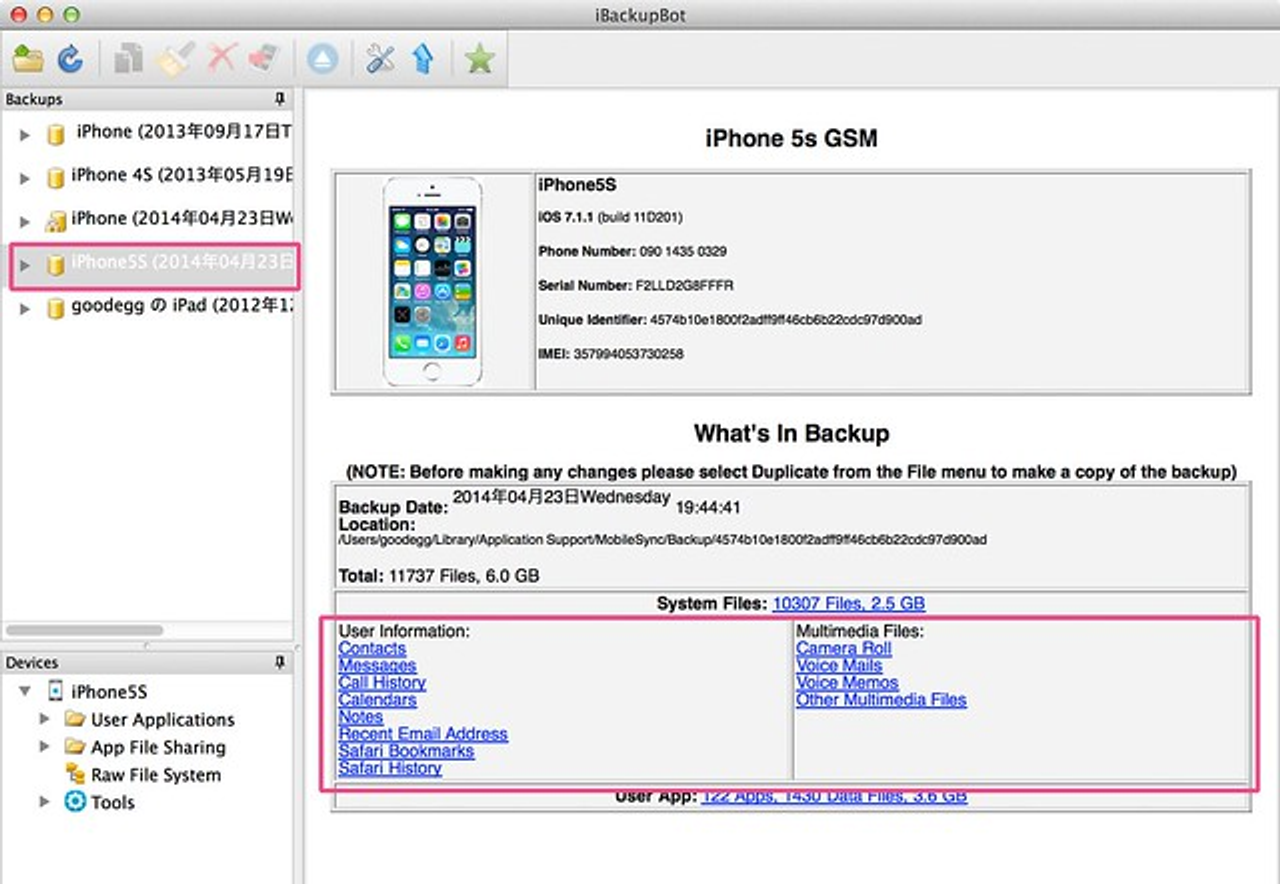Open the Notes link

pos(360,716)
